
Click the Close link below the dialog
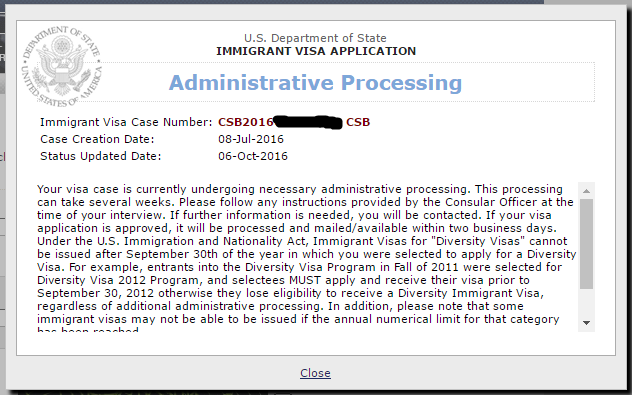315,373
